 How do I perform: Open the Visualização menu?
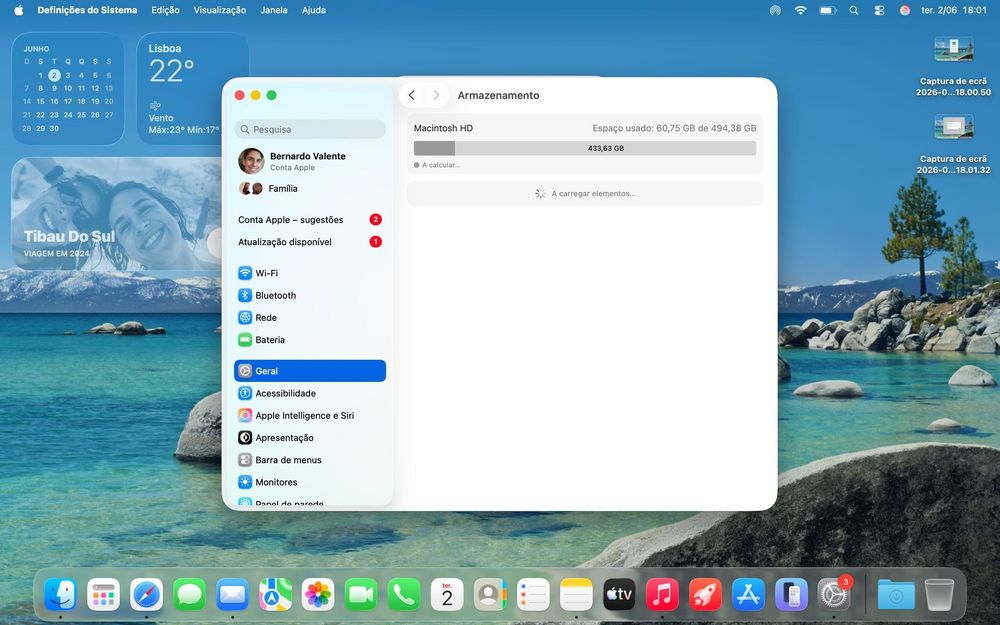[x=220, y=10]
